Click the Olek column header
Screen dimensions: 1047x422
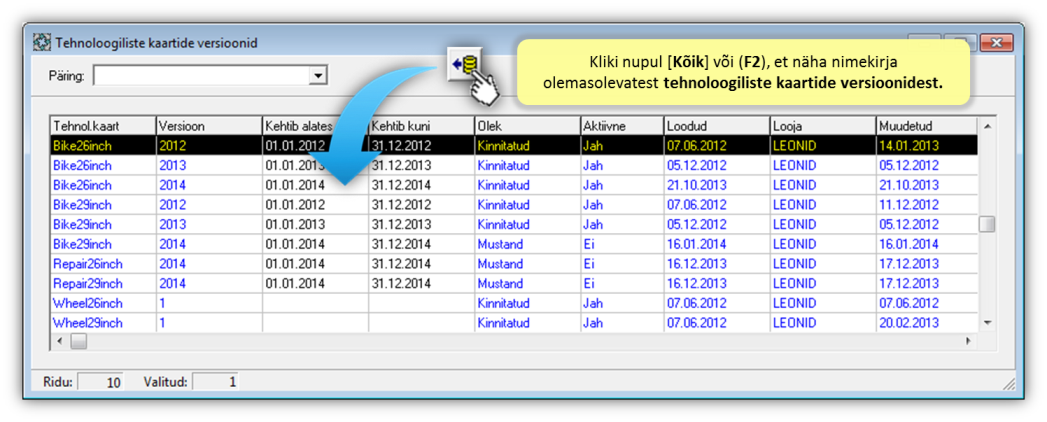click(x=526, y=126)
